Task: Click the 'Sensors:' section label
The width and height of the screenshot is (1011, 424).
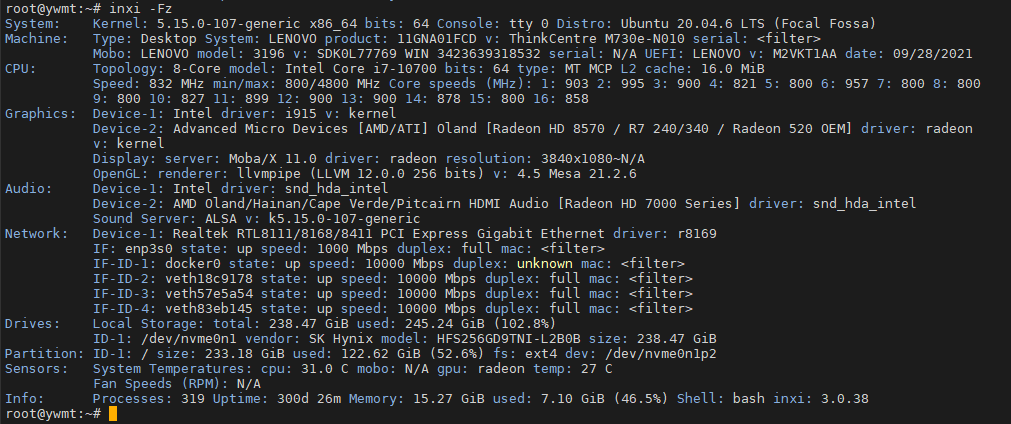Action: [x=37, y=369]
